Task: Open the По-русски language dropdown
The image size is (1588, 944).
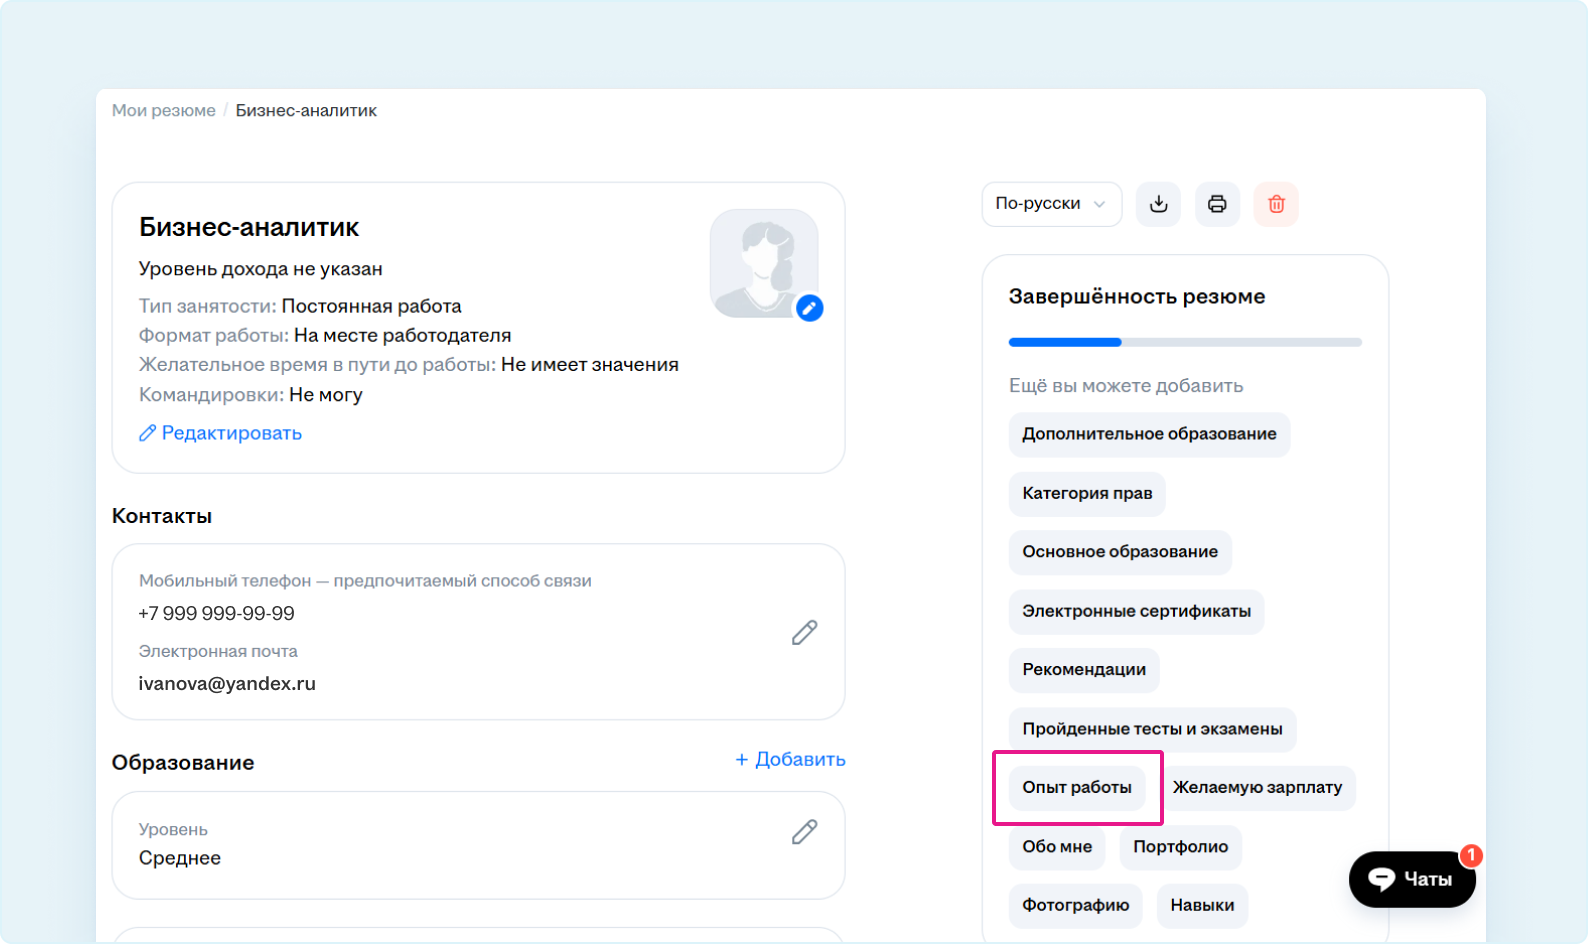Action: click(x=1051, y=204)
